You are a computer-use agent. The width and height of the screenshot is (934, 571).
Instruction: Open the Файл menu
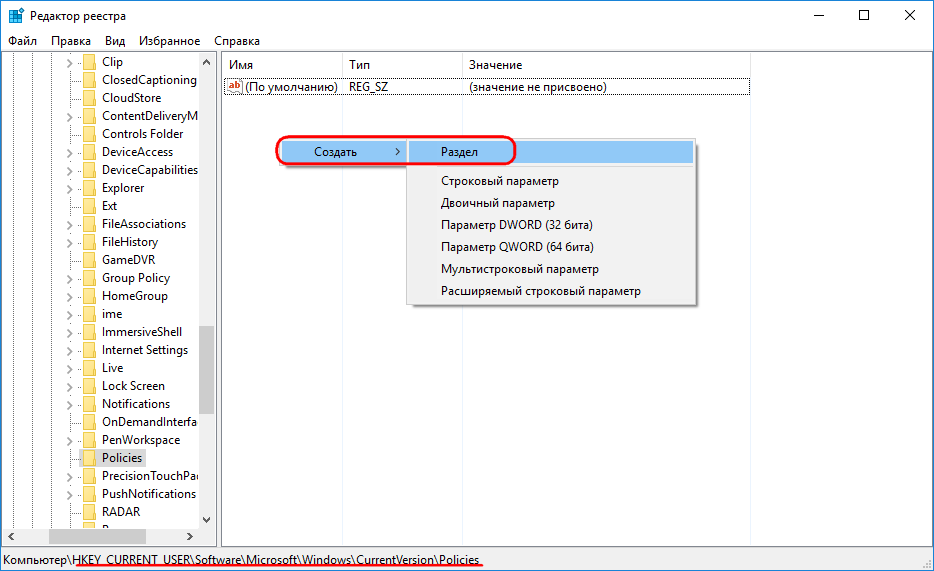coord(23,40)
